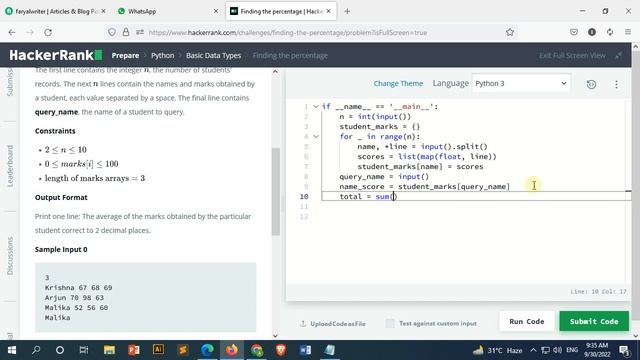Open Microsoft Edge from taskbar
640x360 pixels.
(207, 350)
